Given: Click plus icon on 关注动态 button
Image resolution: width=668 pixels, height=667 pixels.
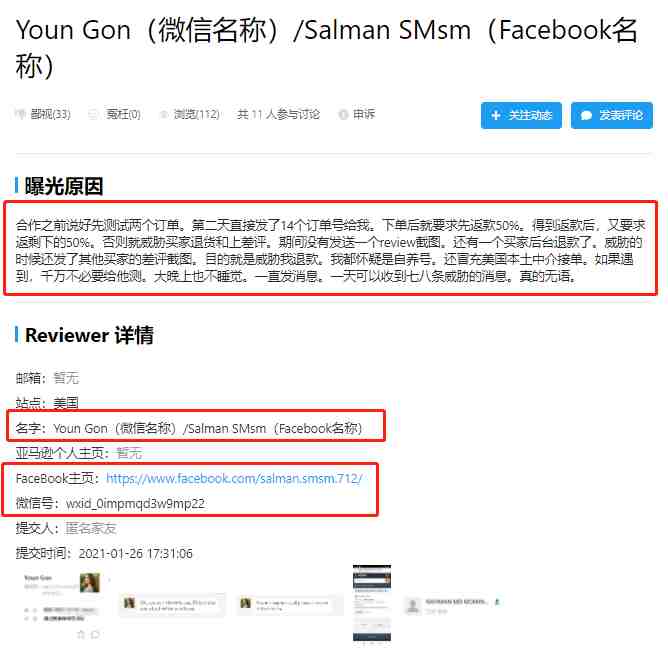Looking at the screenshot, I should pos(496,115).
